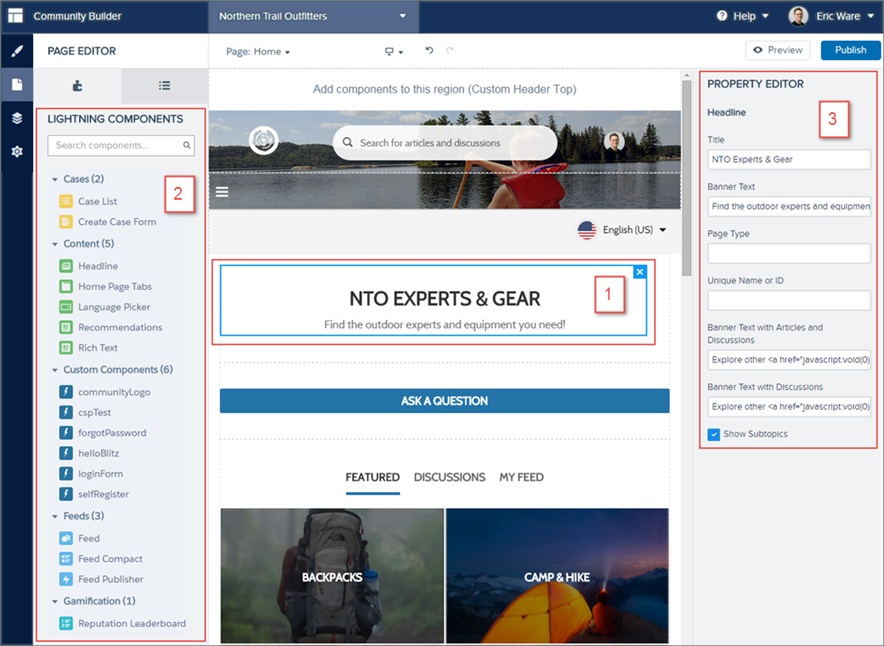Select the Language Picker component icon

coord(66,307)
